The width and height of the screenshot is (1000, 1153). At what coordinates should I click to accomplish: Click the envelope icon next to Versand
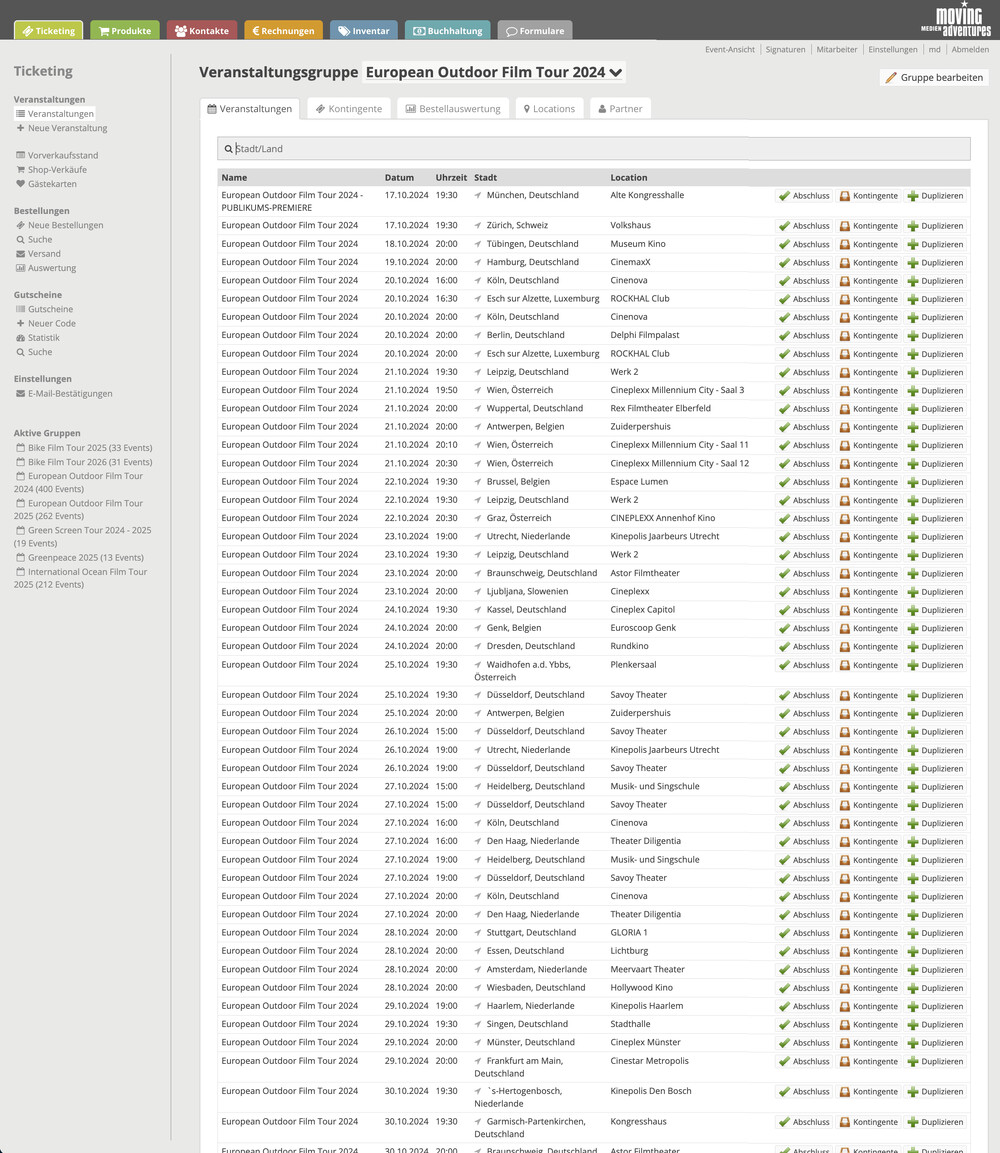[x=20, y=254]
